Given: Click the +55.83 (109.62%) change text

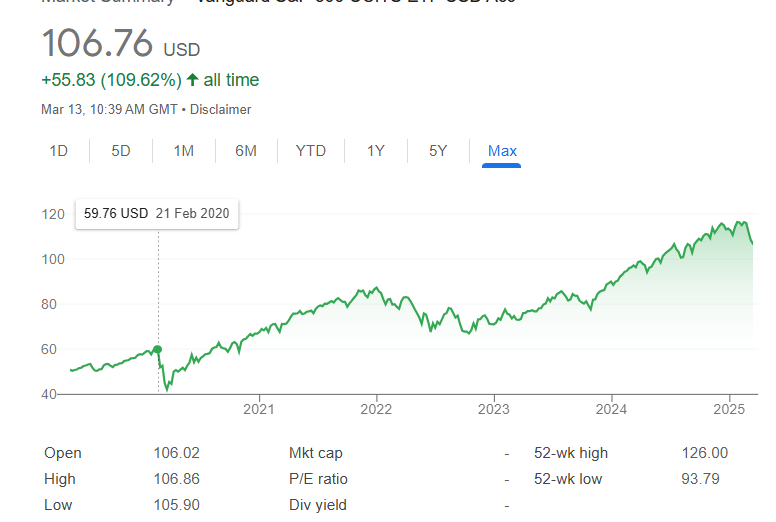Looking at the screenshot, I should [x=112, y=80].
